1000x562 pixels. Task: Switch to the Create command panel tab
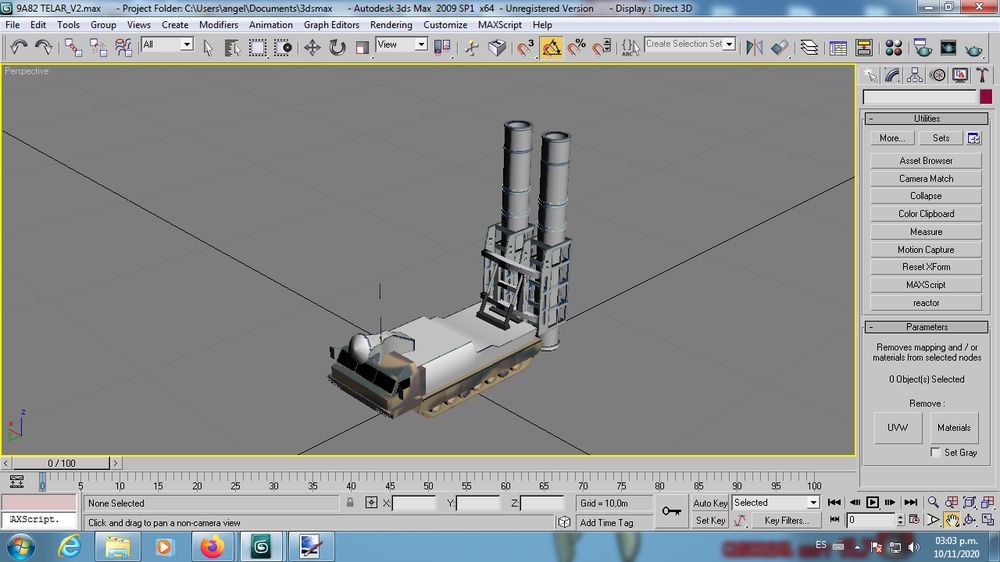pos(870,75)
